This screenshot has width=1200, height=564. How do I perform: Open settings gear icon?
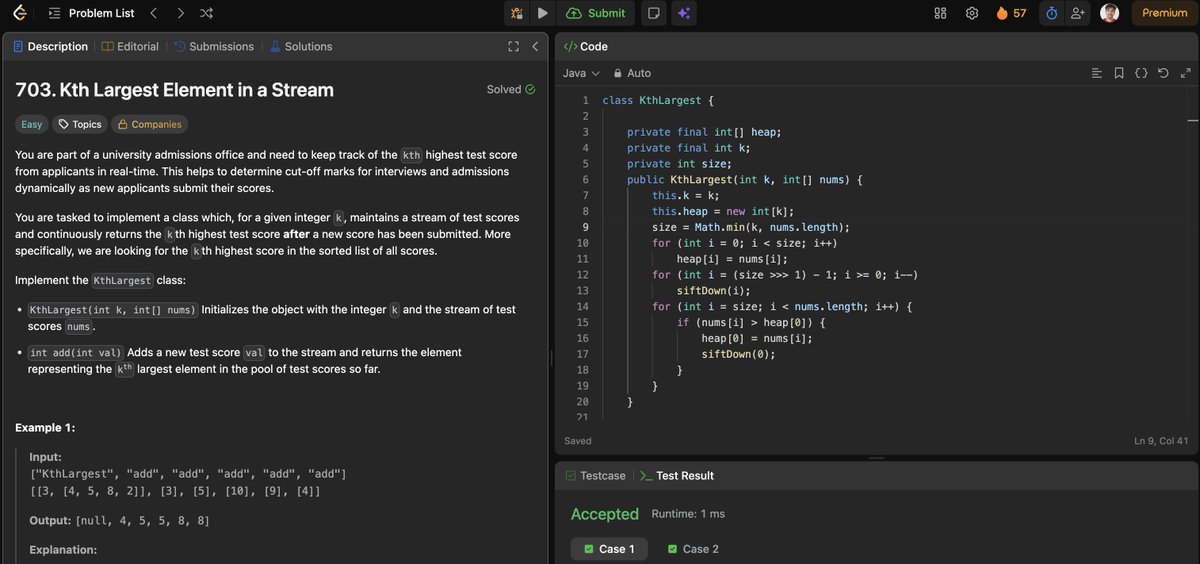pos(971,13)
